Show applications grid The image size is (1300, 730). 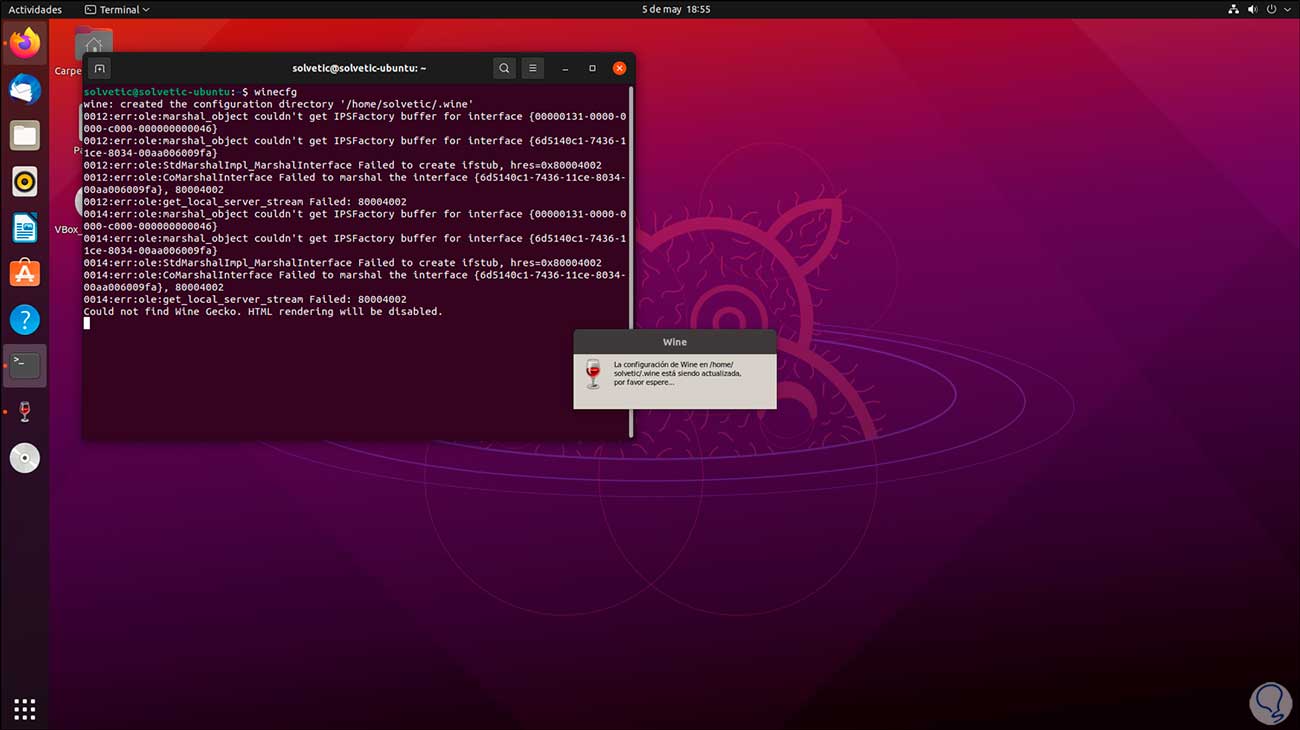coord(25,709)
